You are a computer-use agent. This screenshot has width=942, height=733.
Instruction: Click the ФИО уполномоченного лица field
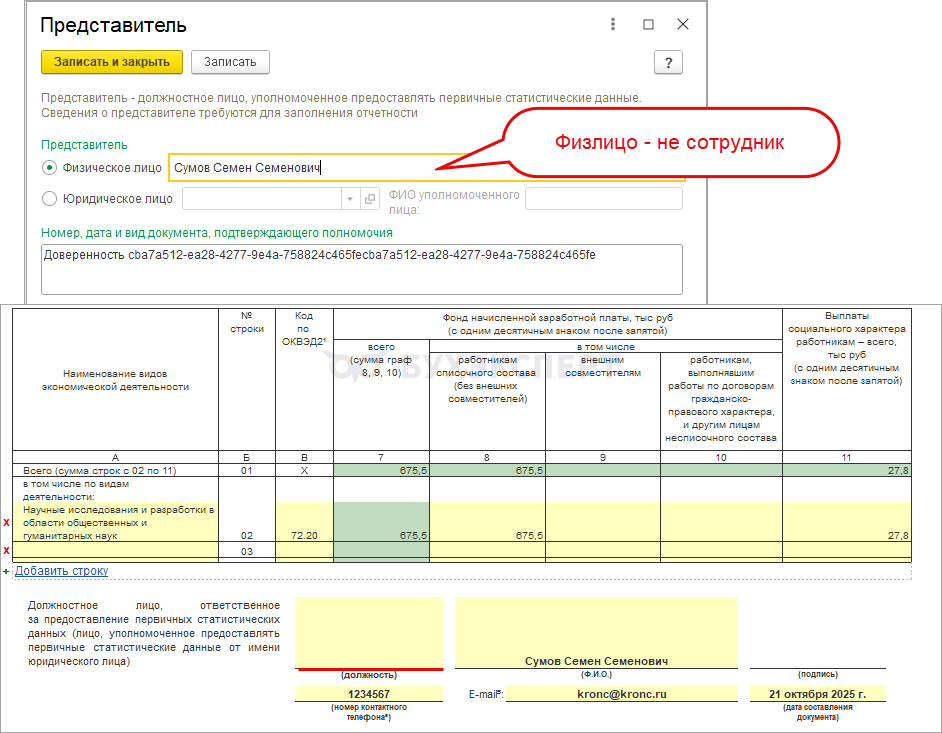[603, 199]
